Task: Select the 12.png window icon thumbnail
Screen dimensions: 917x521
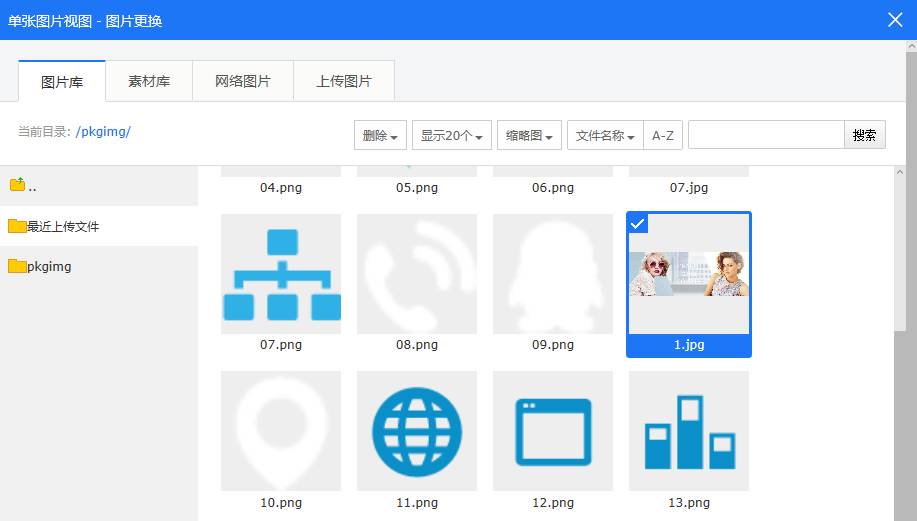Action: 553,431
